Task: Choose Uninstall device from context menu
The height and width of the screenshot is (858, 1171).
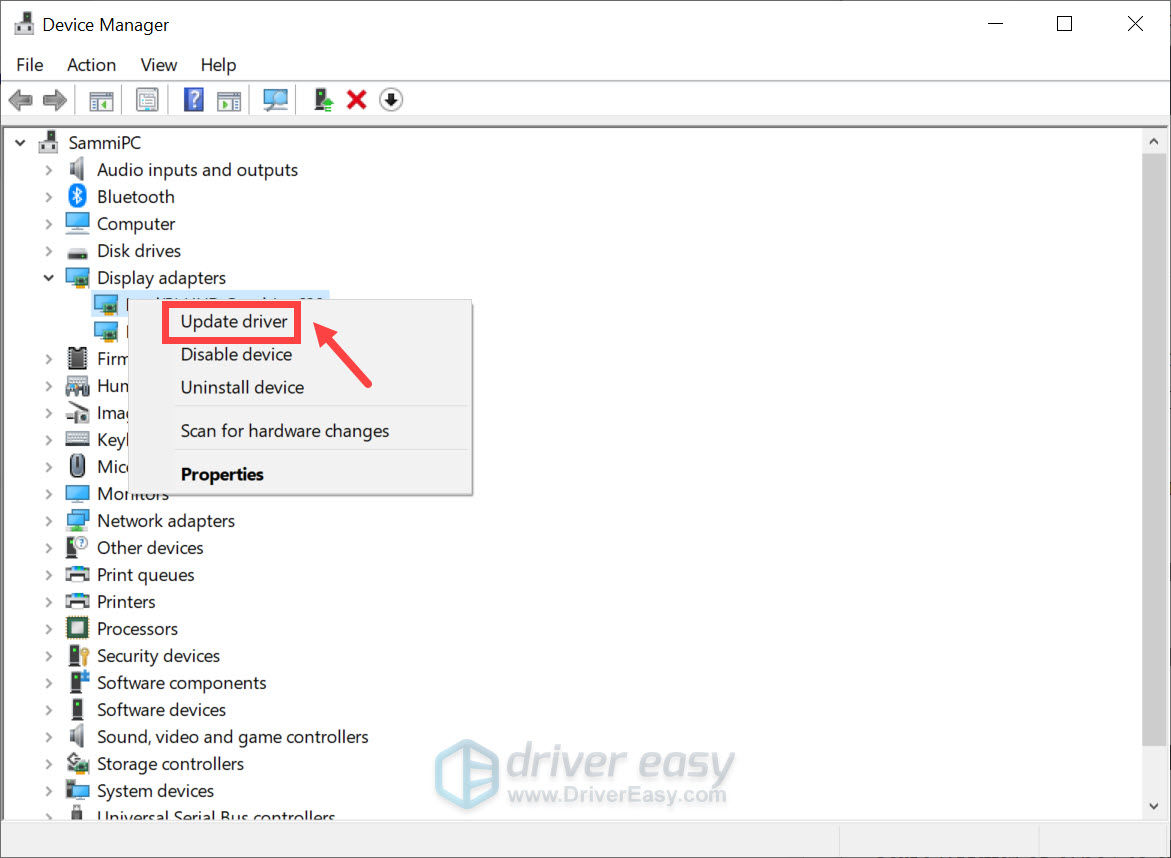Action: point(242,388)
